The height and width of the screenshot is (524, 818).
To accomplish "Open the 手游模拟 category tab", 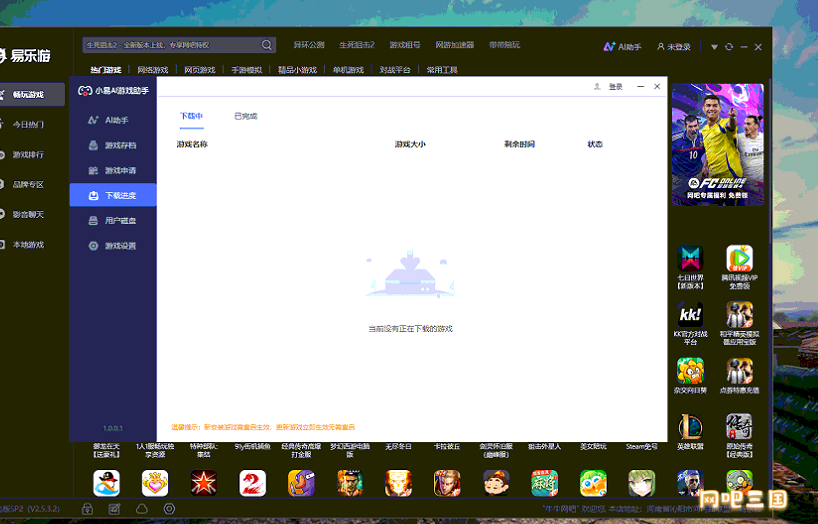I will coord(247,70).
